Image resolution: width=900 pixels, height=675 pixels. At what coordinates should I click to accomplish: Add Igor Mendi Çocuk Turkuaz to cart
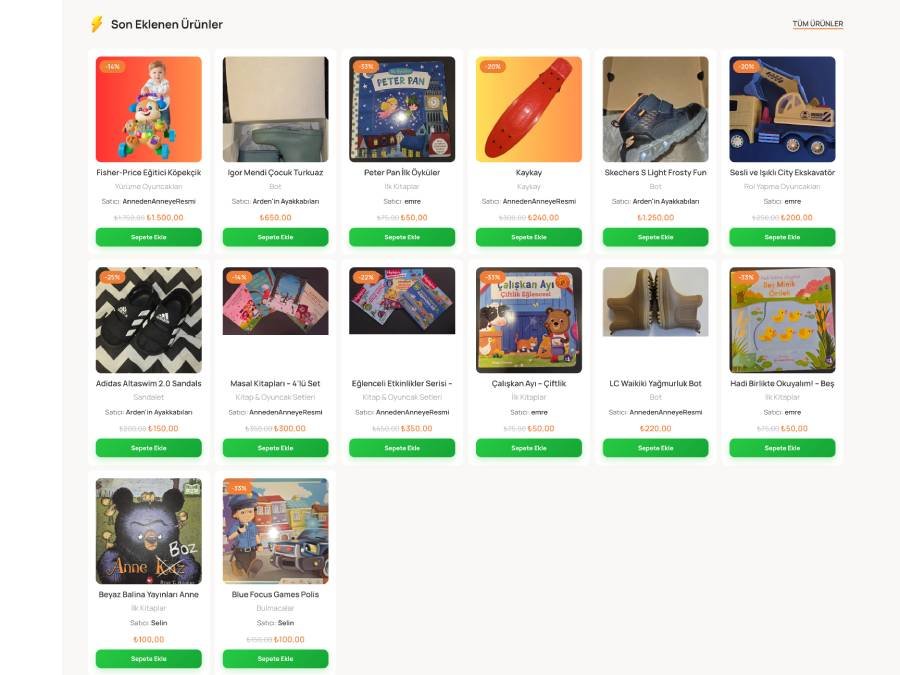(x=276, y=237)
